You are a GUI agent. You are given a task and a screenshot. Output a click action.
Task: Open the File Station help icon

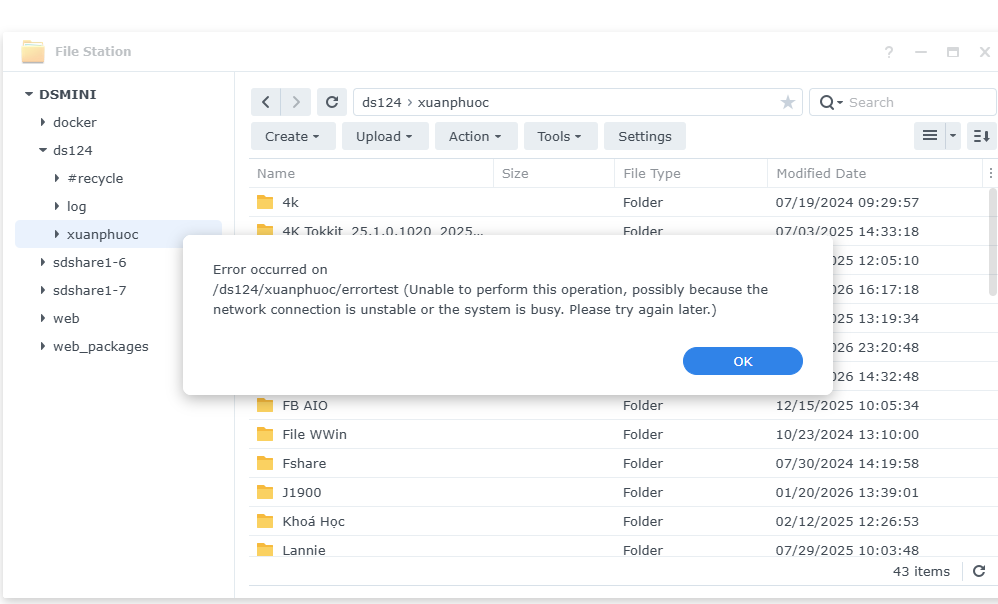point(889,52)
